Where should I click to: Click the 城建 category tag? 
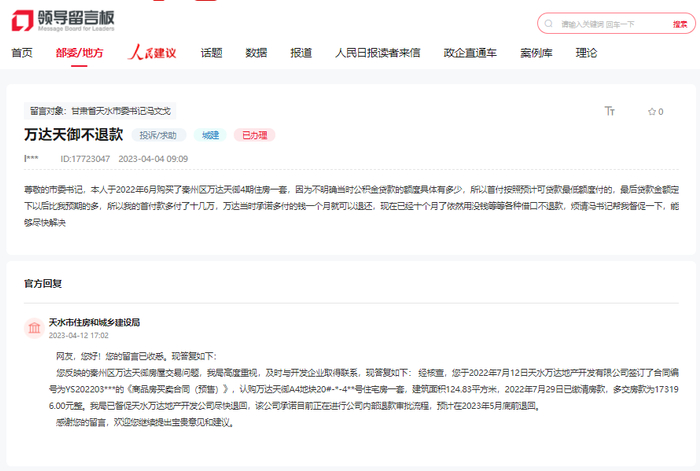coord(210,134)
